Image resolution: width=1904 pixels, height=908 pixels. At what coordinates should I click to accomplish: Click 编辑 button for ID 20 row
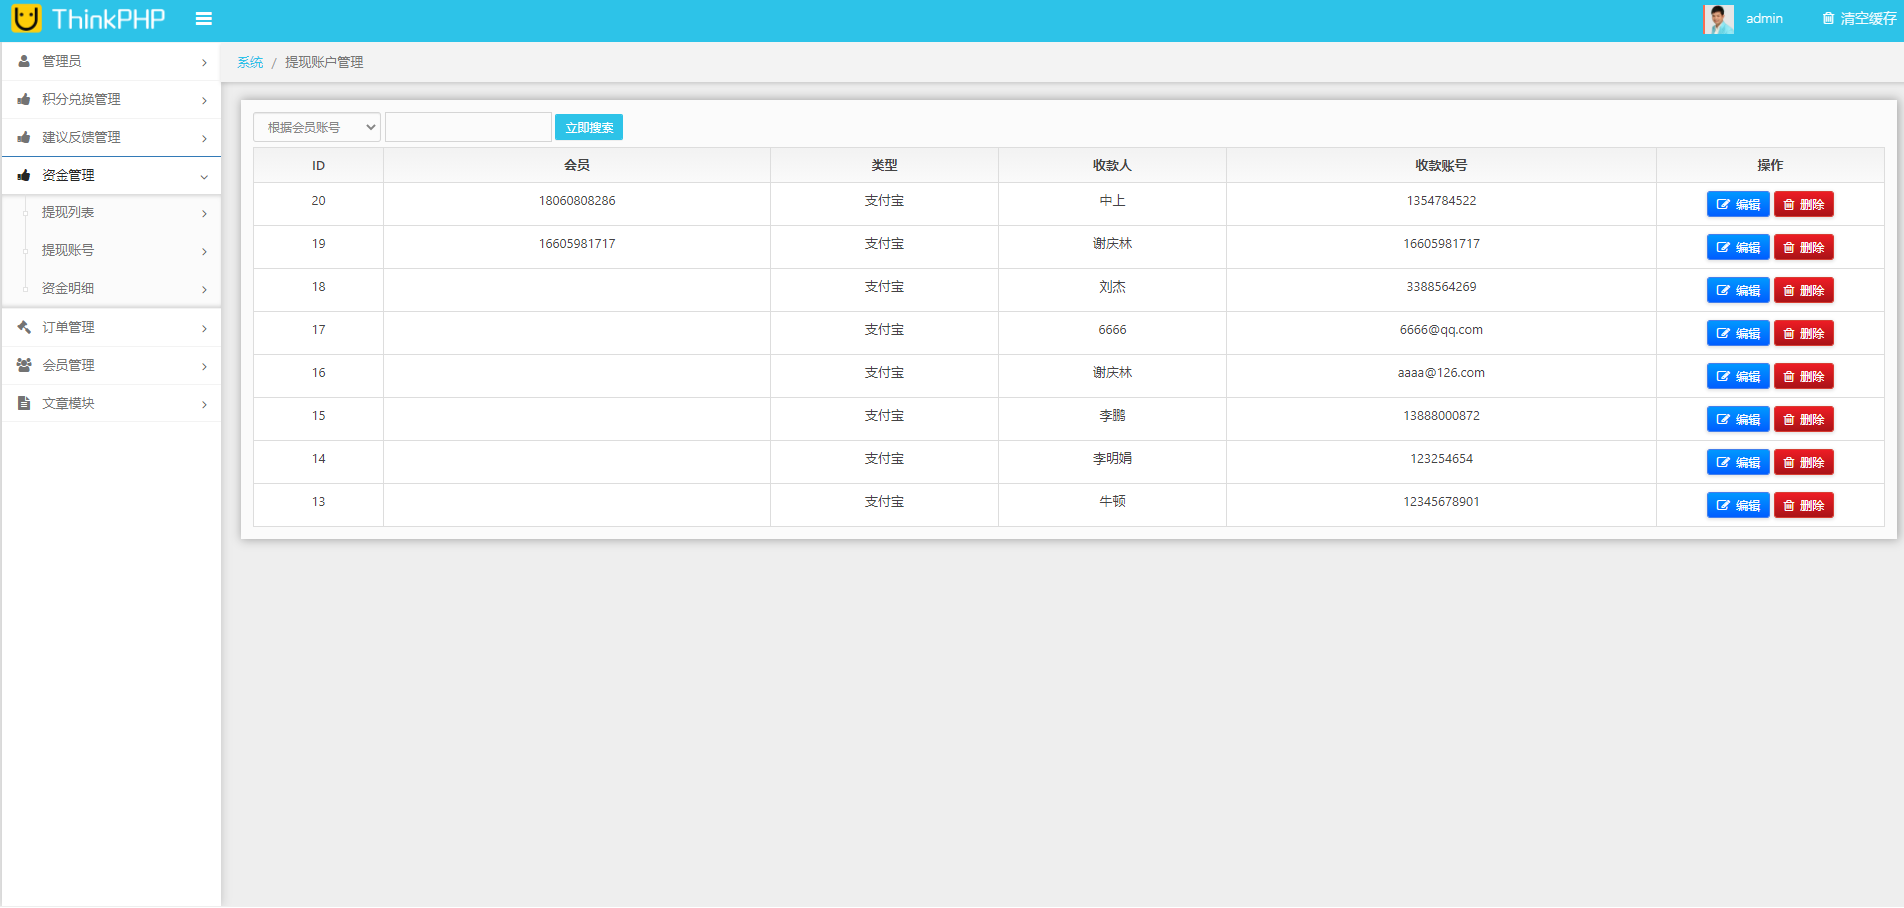[x=1737, y=204]
